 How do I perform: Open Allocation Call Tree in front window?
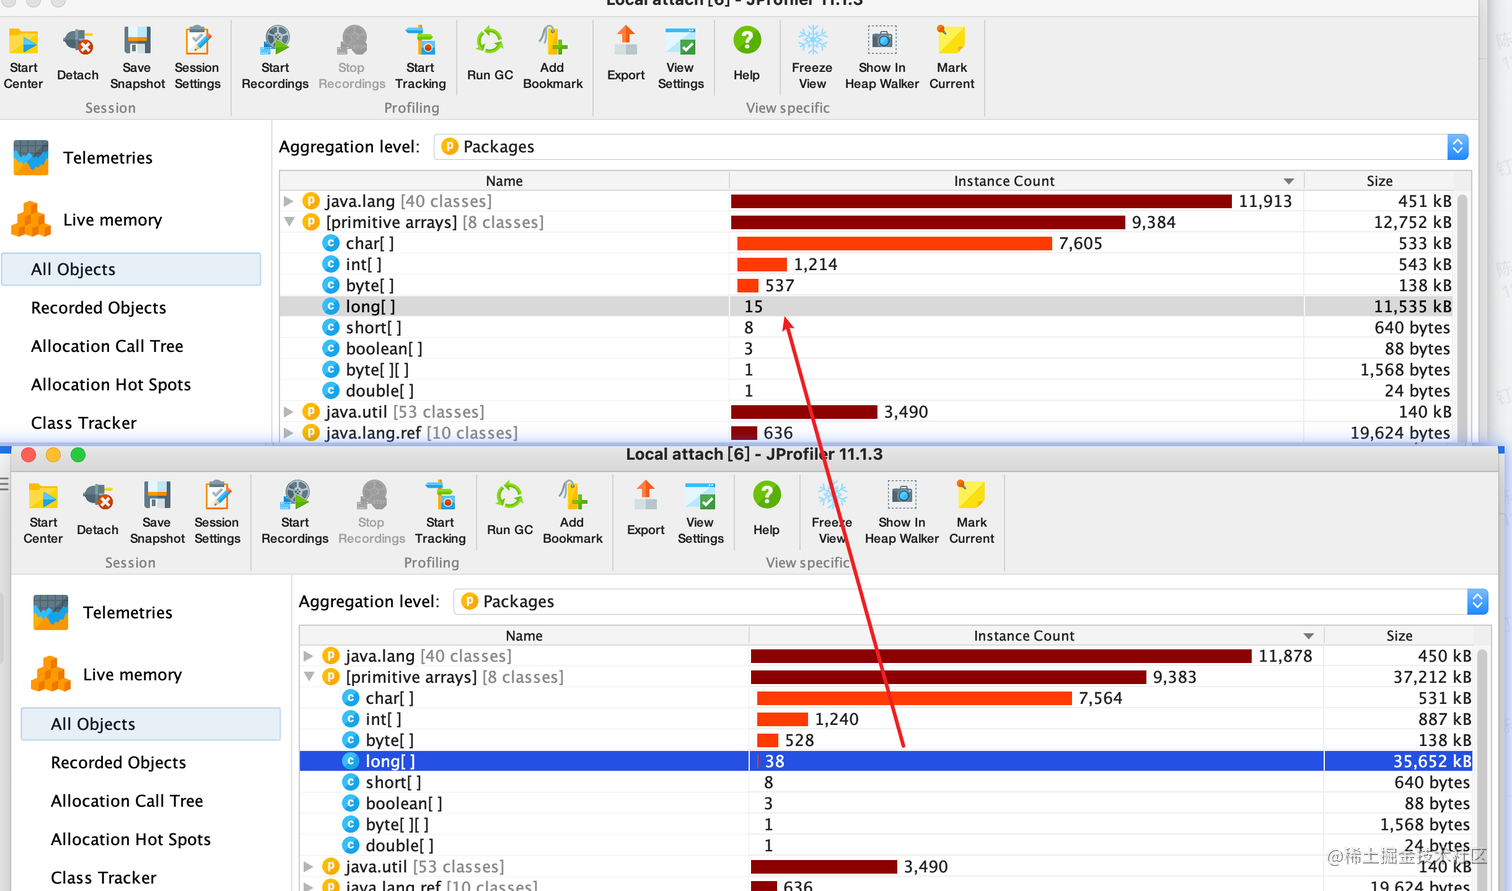tap(127, 801)
